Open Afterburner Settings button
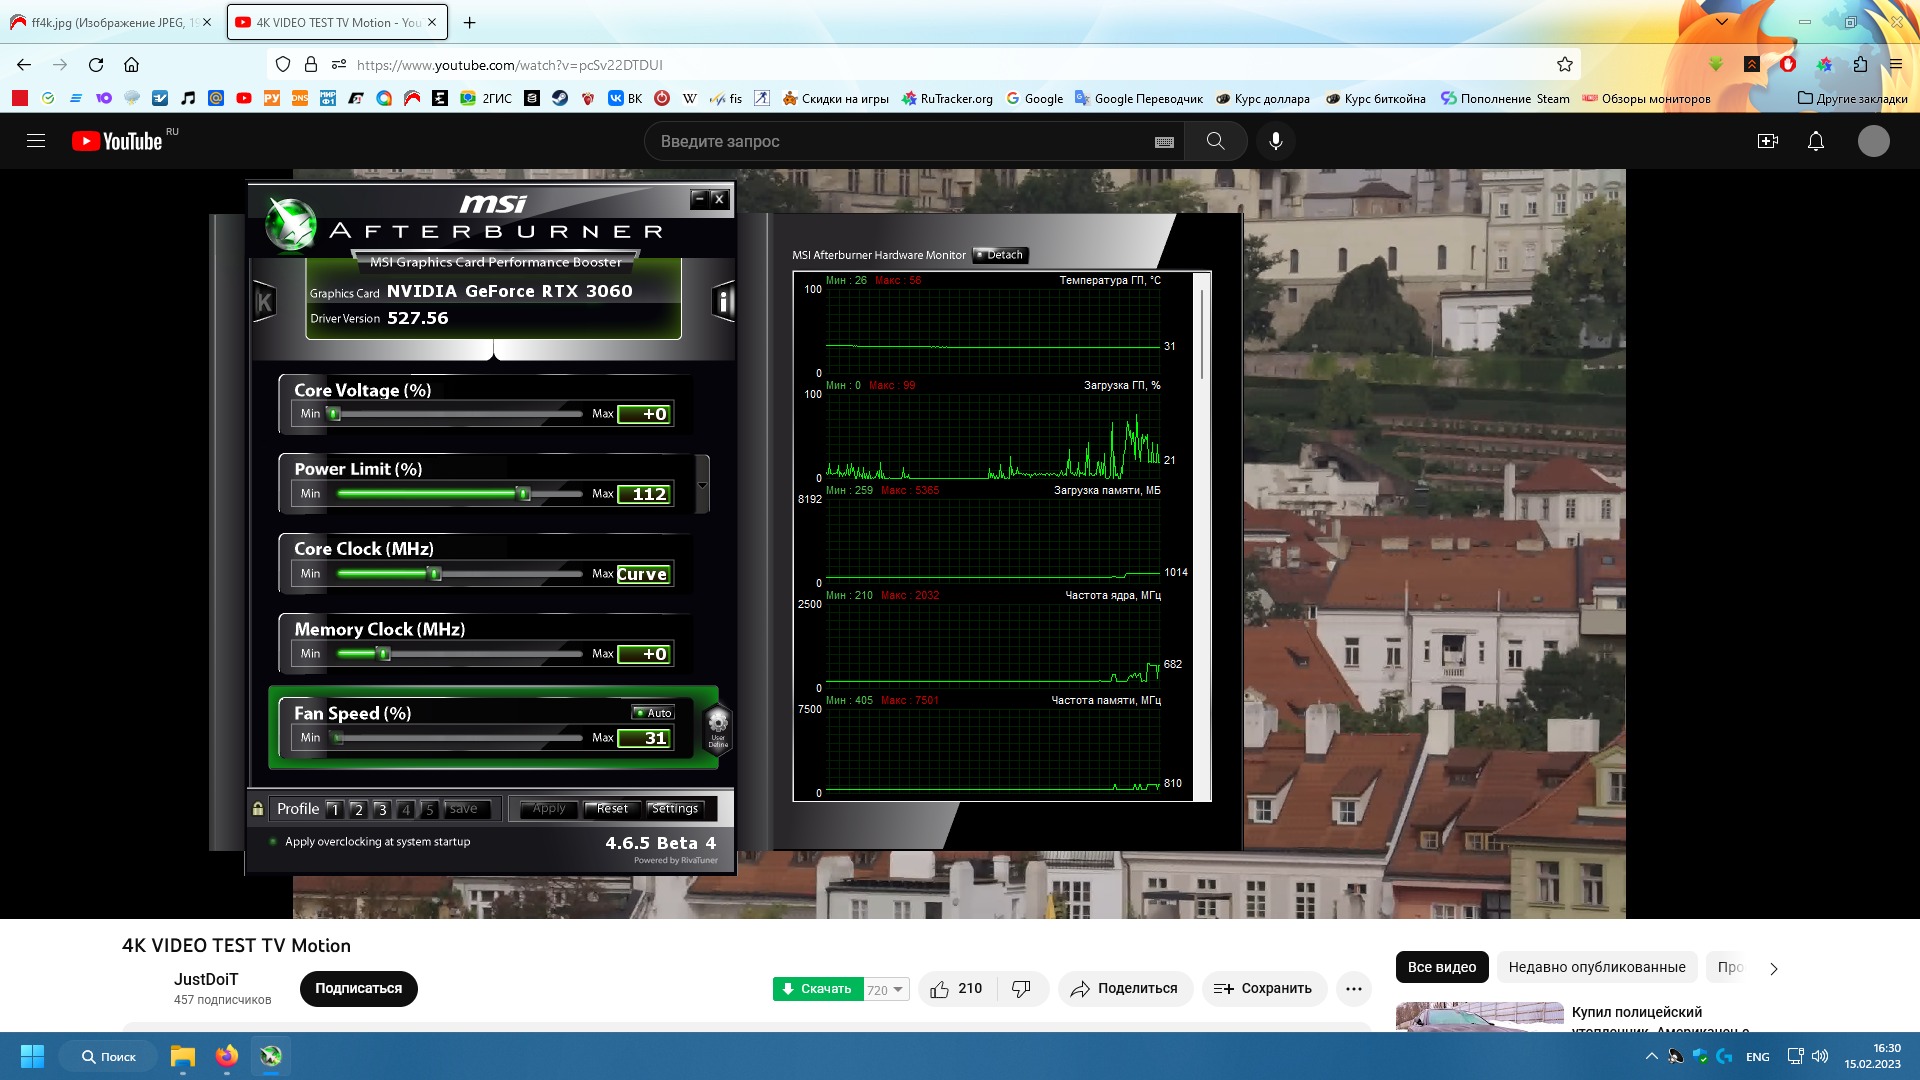 click(x=675, y=809)
